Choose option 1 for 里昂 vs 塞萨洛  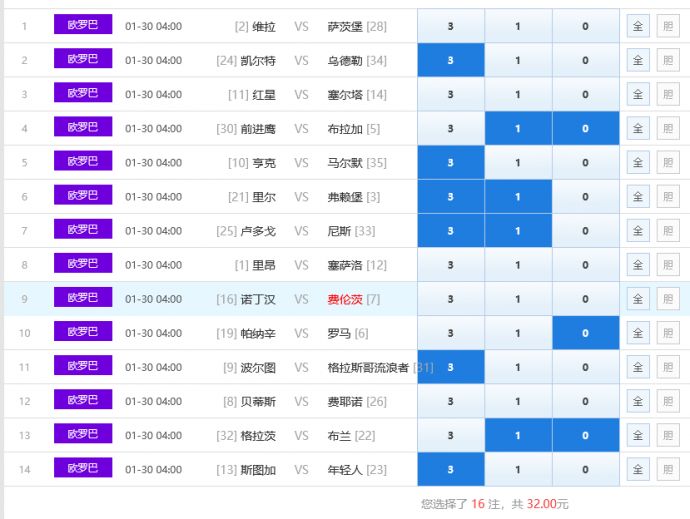(x=517, y=265)
